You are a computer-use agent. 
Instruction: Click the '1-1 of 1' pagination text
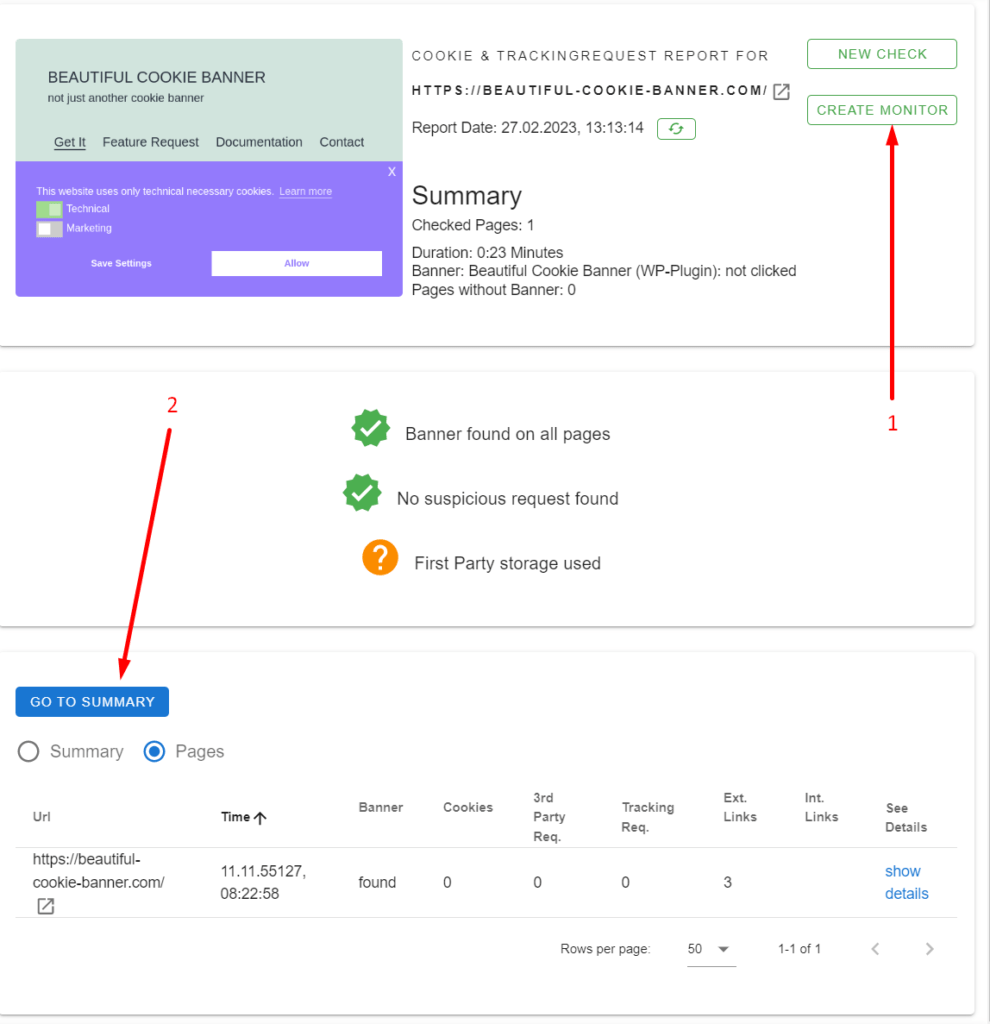799,949
